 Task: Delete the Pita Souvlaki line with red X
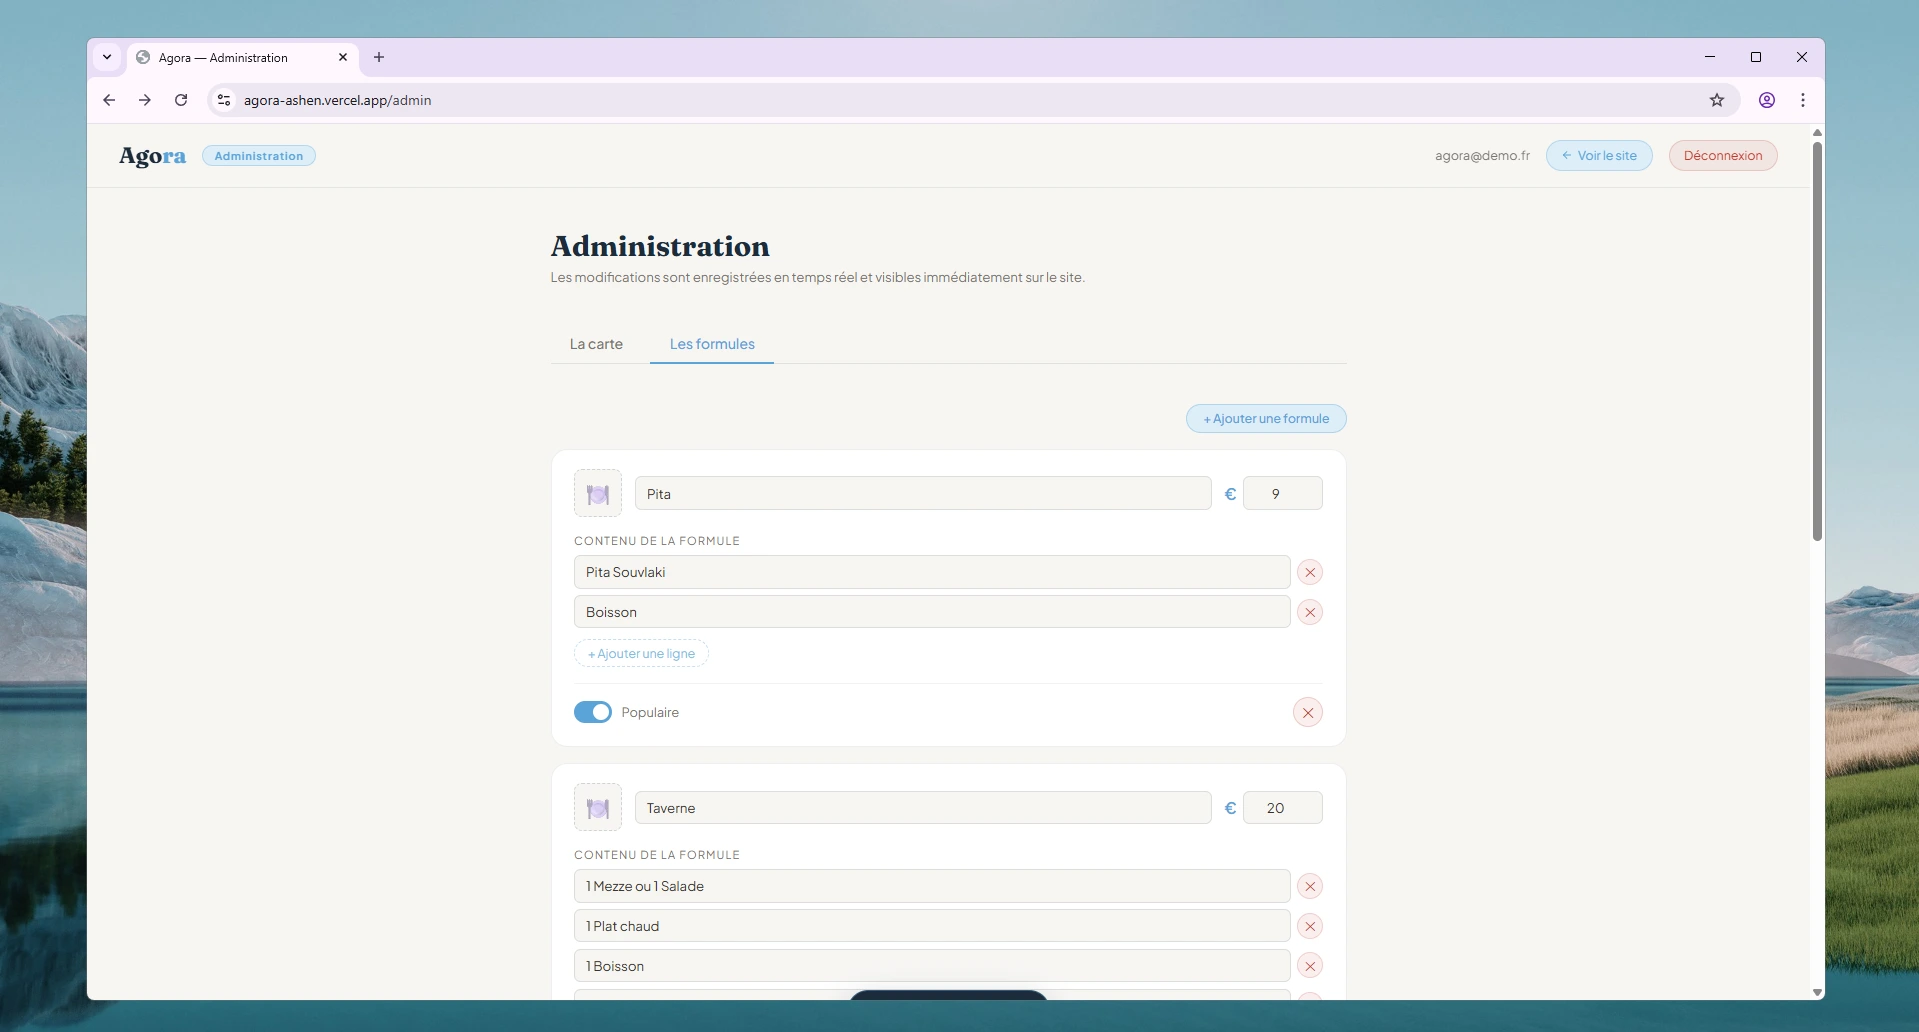[x=1310, y=572]
